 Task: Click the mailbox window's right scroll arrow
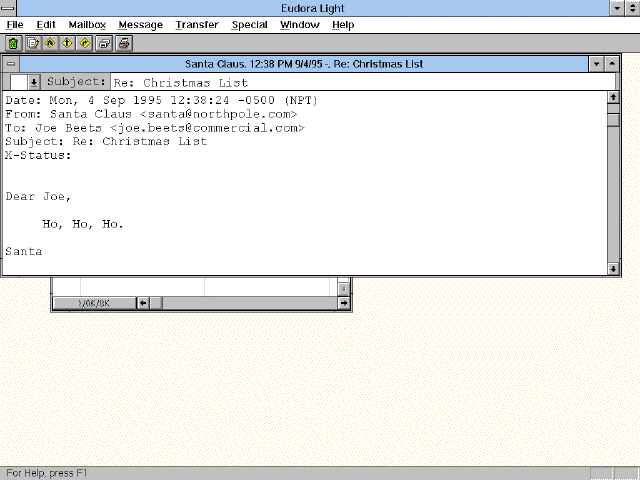(344, 303)
